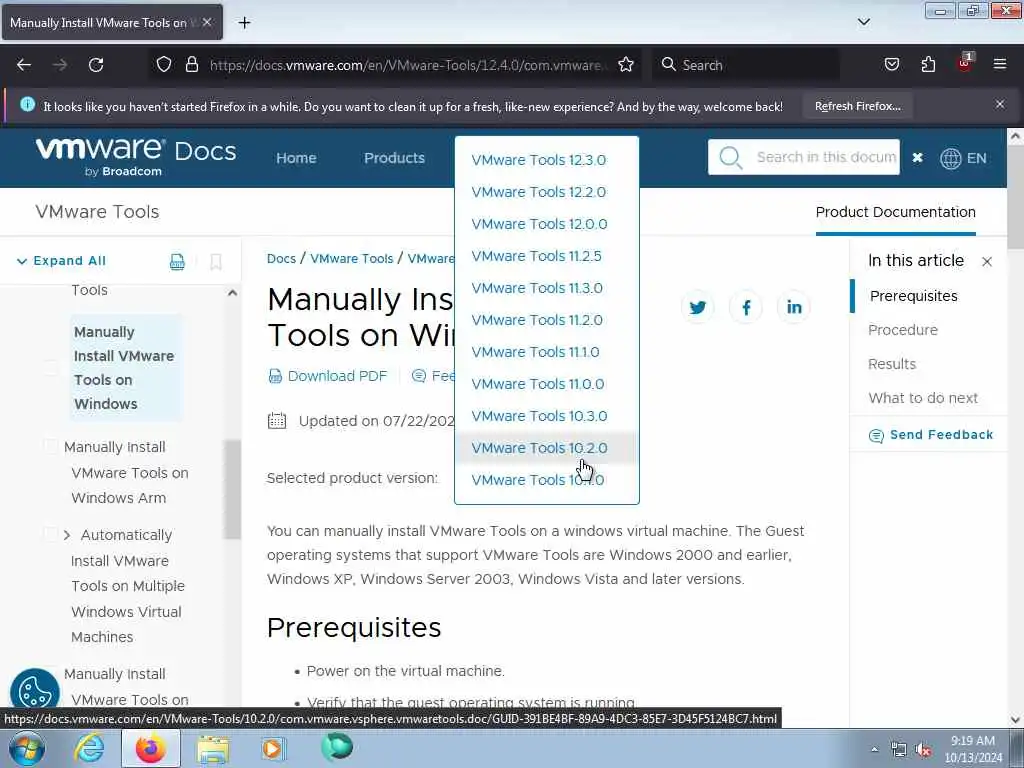
Task: List all tabs chevron button
Action: (x=863, y=22)
